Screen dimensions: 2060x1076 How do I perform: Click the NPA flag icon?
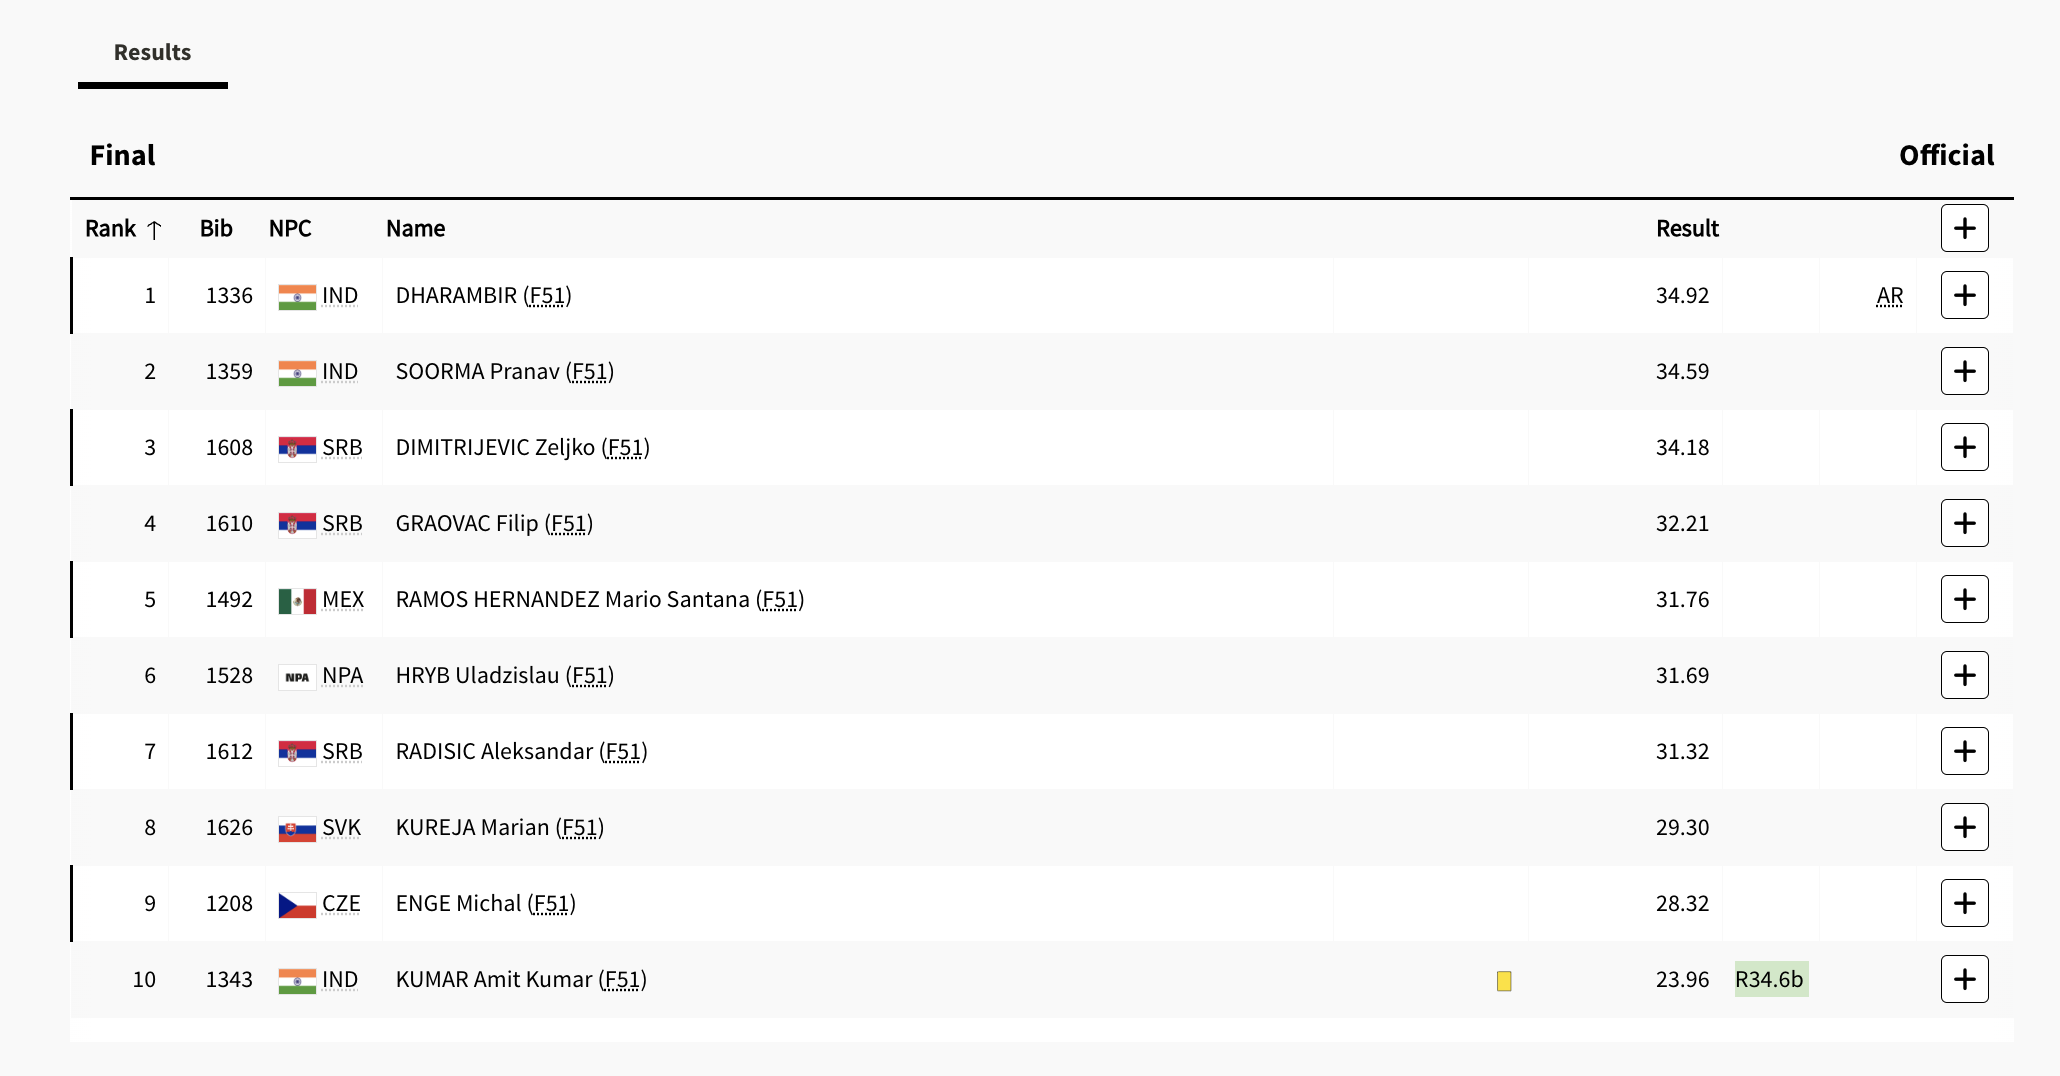(297, 677)
